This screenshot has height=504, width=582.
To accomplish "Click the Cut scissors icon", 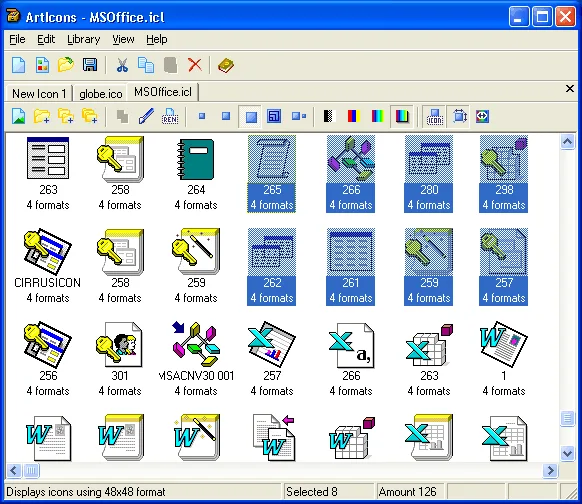I will tap(122, 65).
